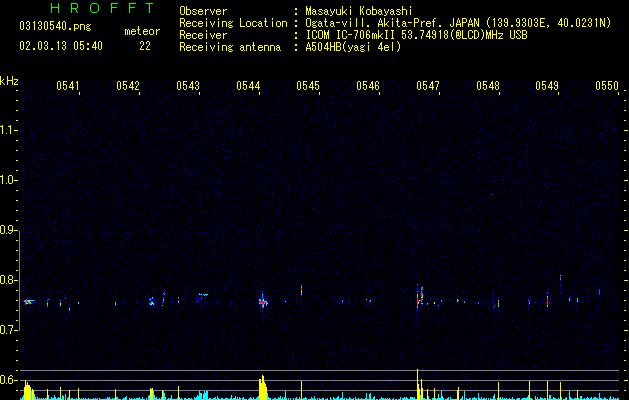629x400 pixels.
Task: Click the 0545 time marker
Action: pos(308,86)
